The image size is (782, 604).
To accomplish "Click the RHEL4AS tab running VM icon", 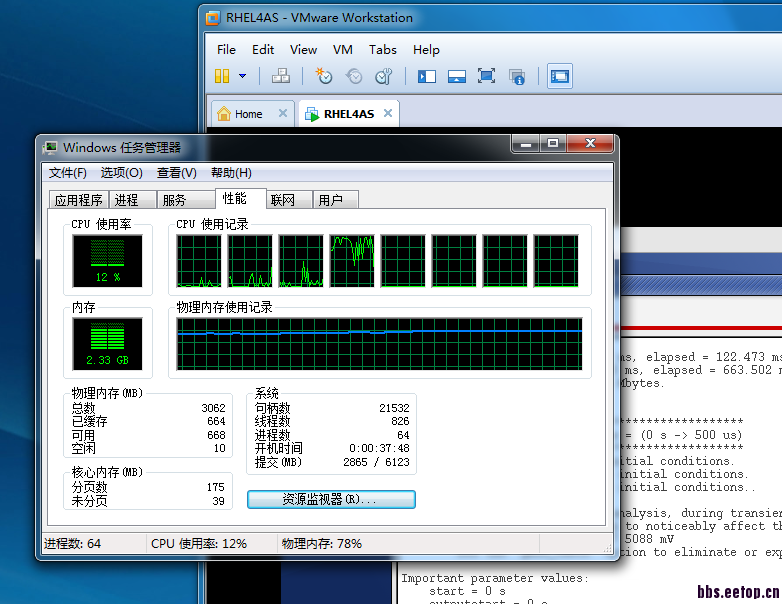I will pyautogui.click(x=312, y=114).
